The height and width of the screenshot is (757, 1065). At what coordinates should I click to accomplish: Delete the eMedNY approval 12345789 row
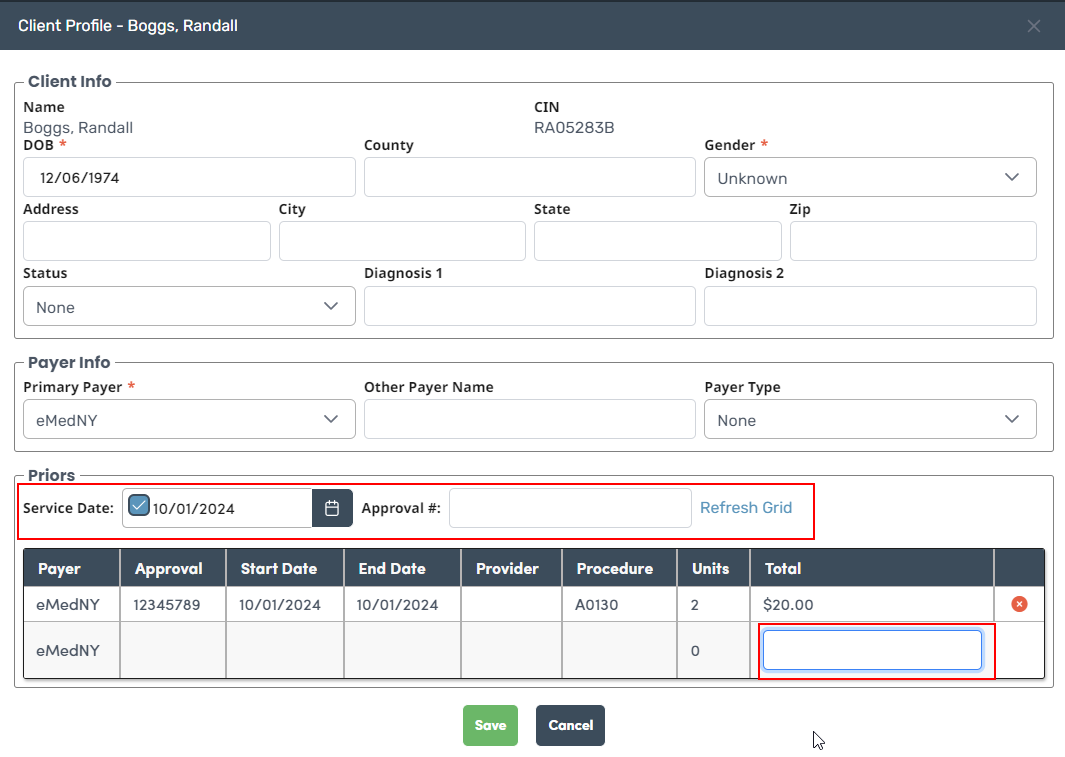tap(1019, 604)
